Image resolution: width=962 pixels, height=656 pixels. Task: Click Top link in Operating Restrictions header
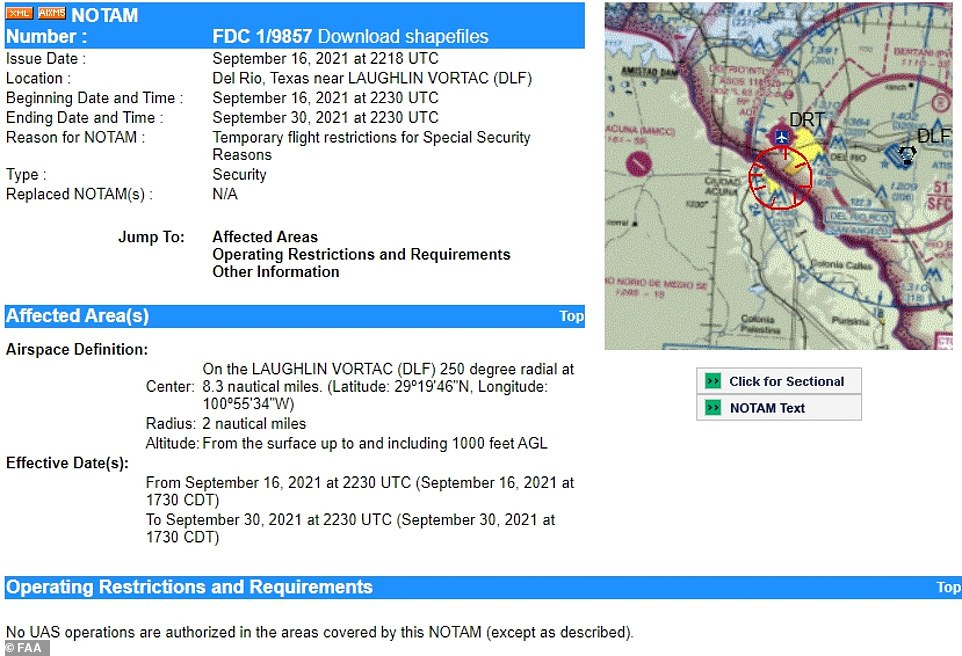point(949,587)
